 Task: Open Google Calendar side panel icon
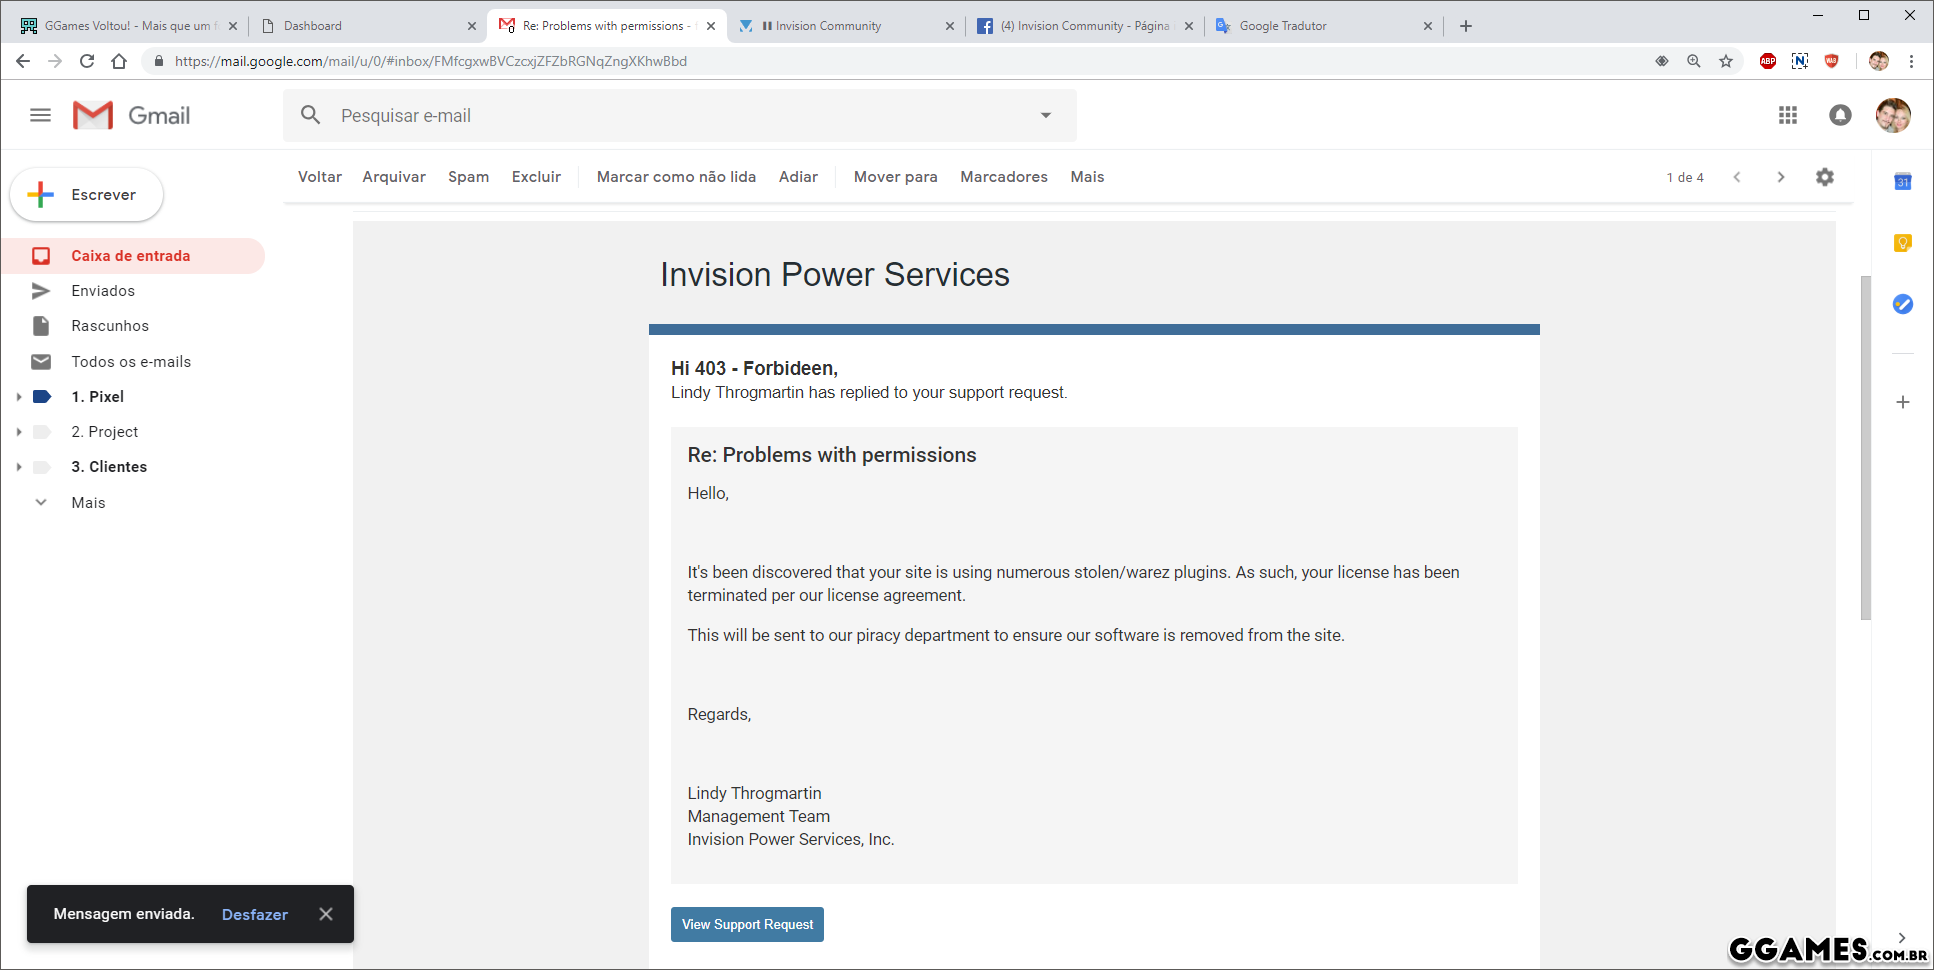coord(1902,182)
